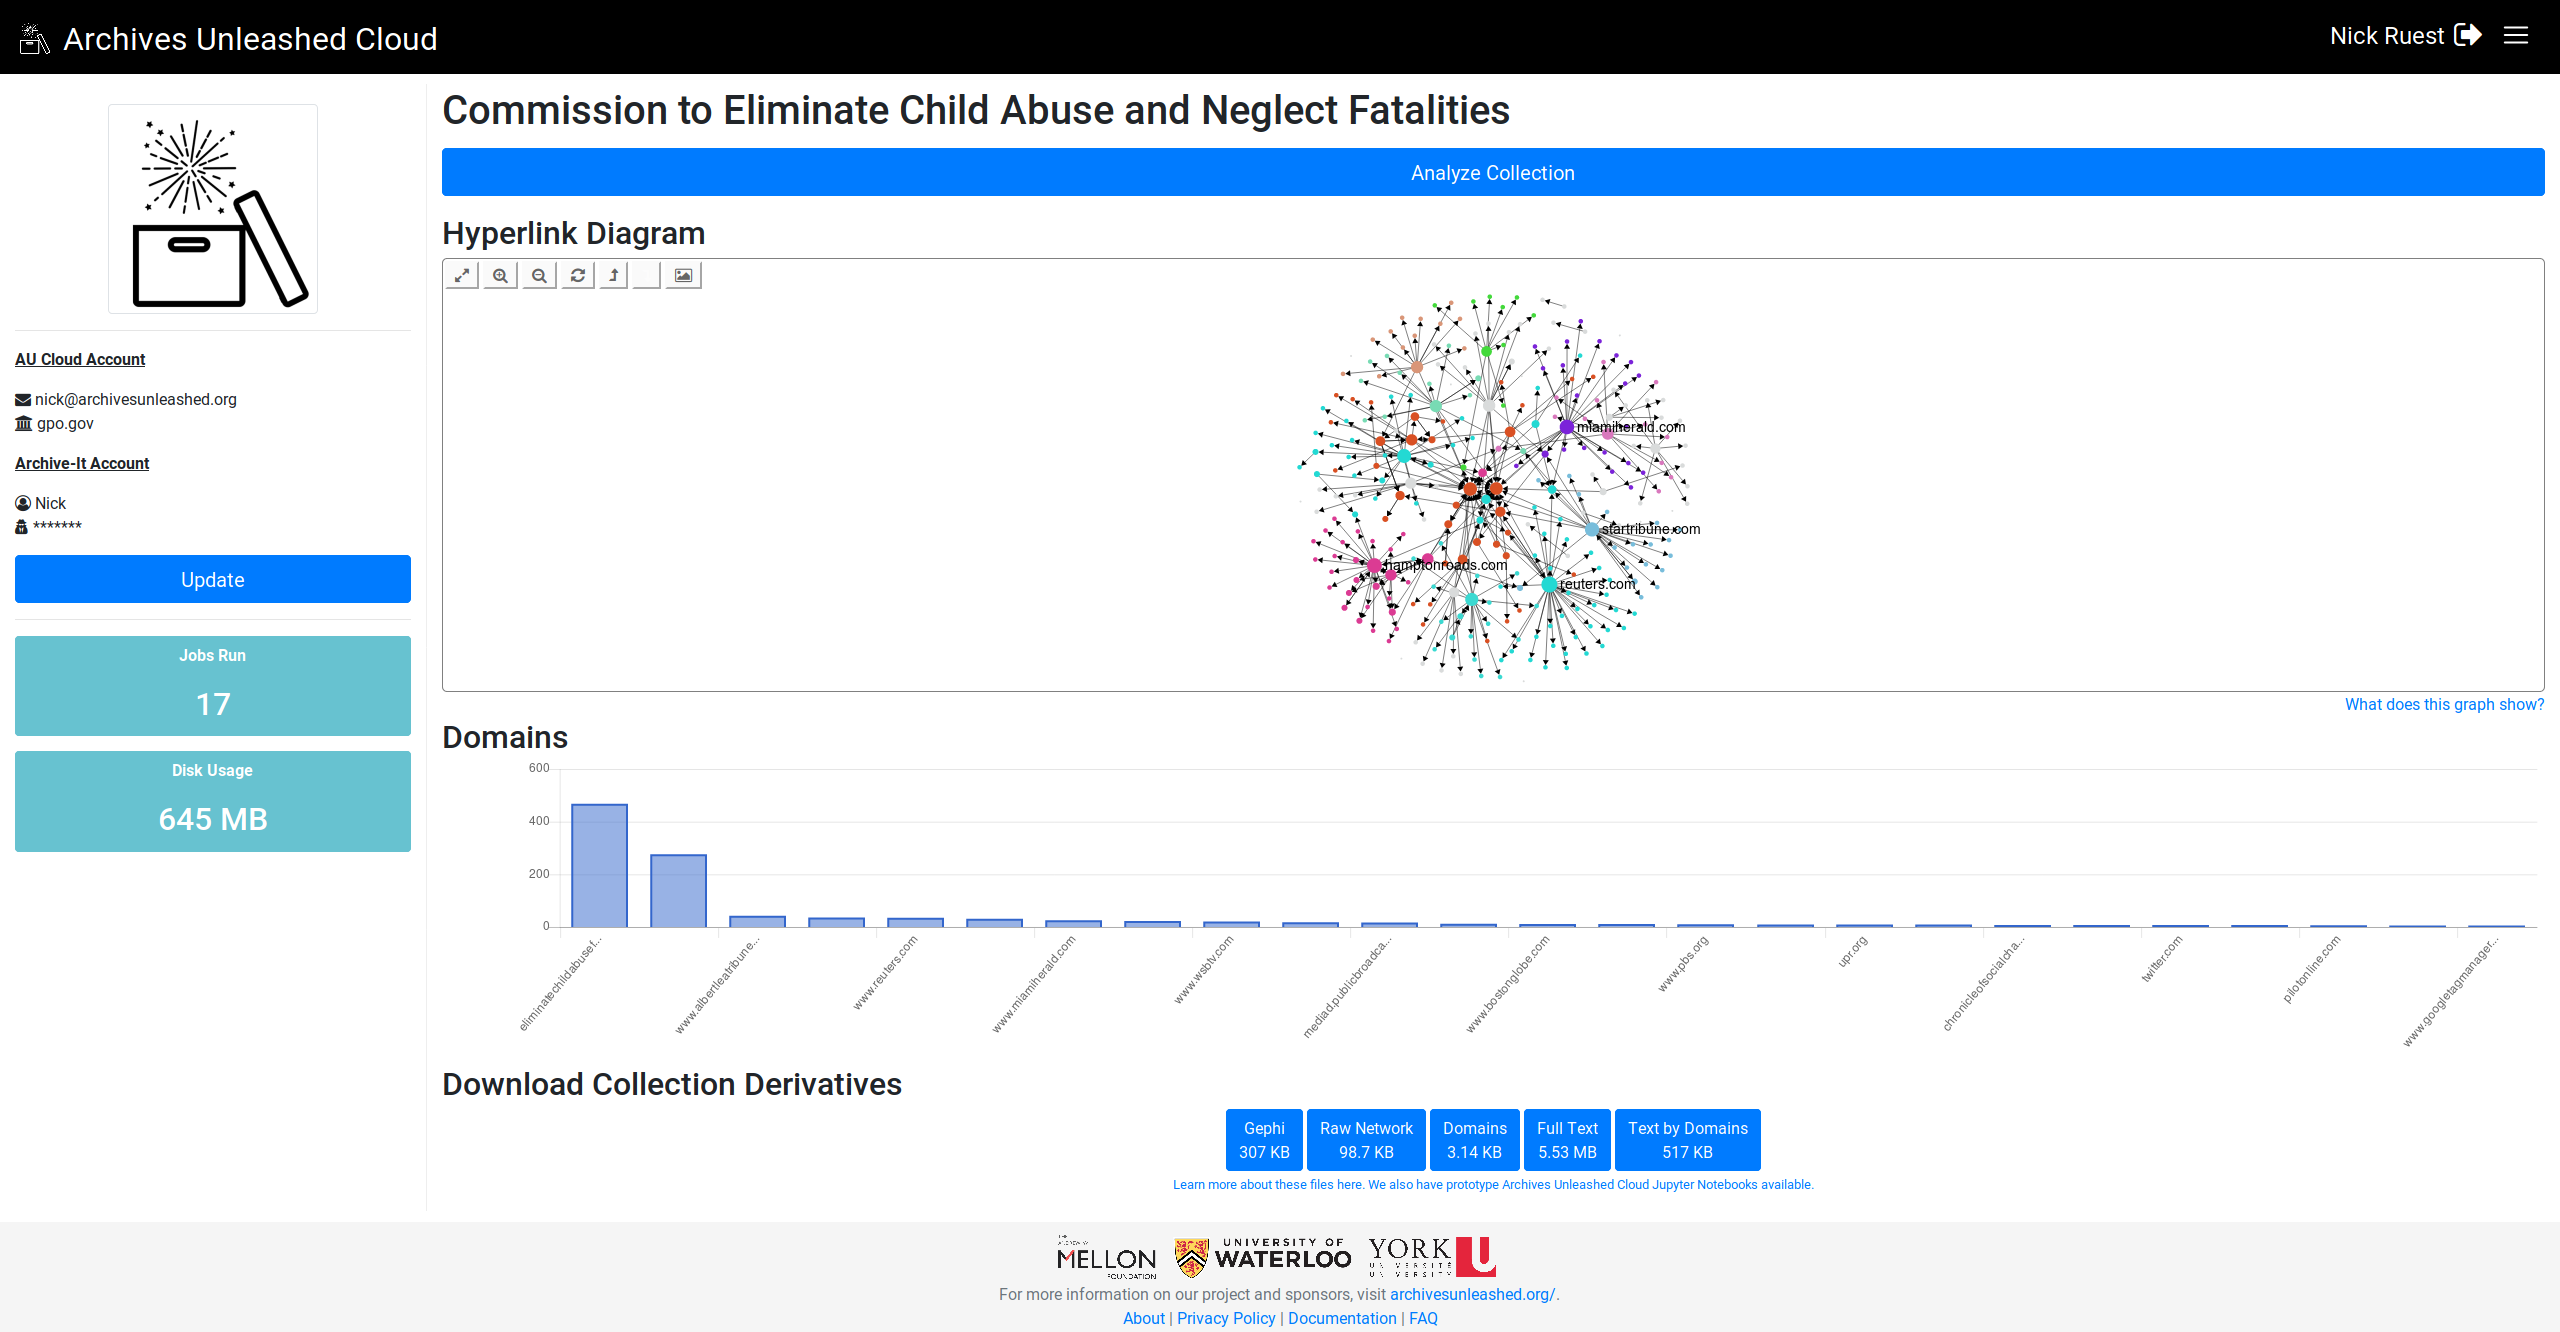Image resolution: width=2560 pixels, height=1332 pixels.
Task: Click the Hyperlink Diagram heading
Action: coord(574,233)
